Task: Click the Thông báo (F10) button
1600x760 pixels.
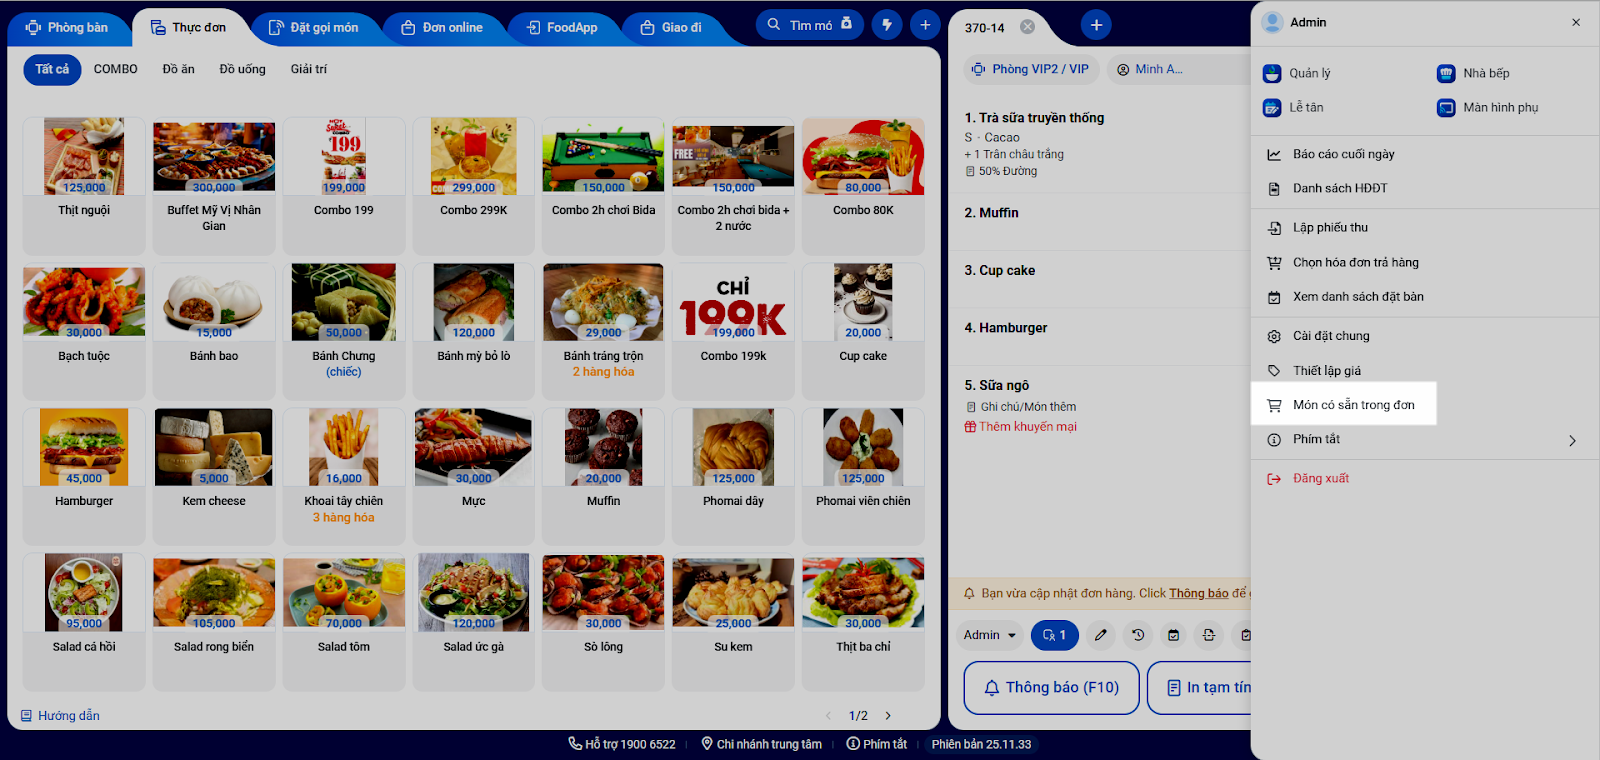Action: click(1051, 687)
